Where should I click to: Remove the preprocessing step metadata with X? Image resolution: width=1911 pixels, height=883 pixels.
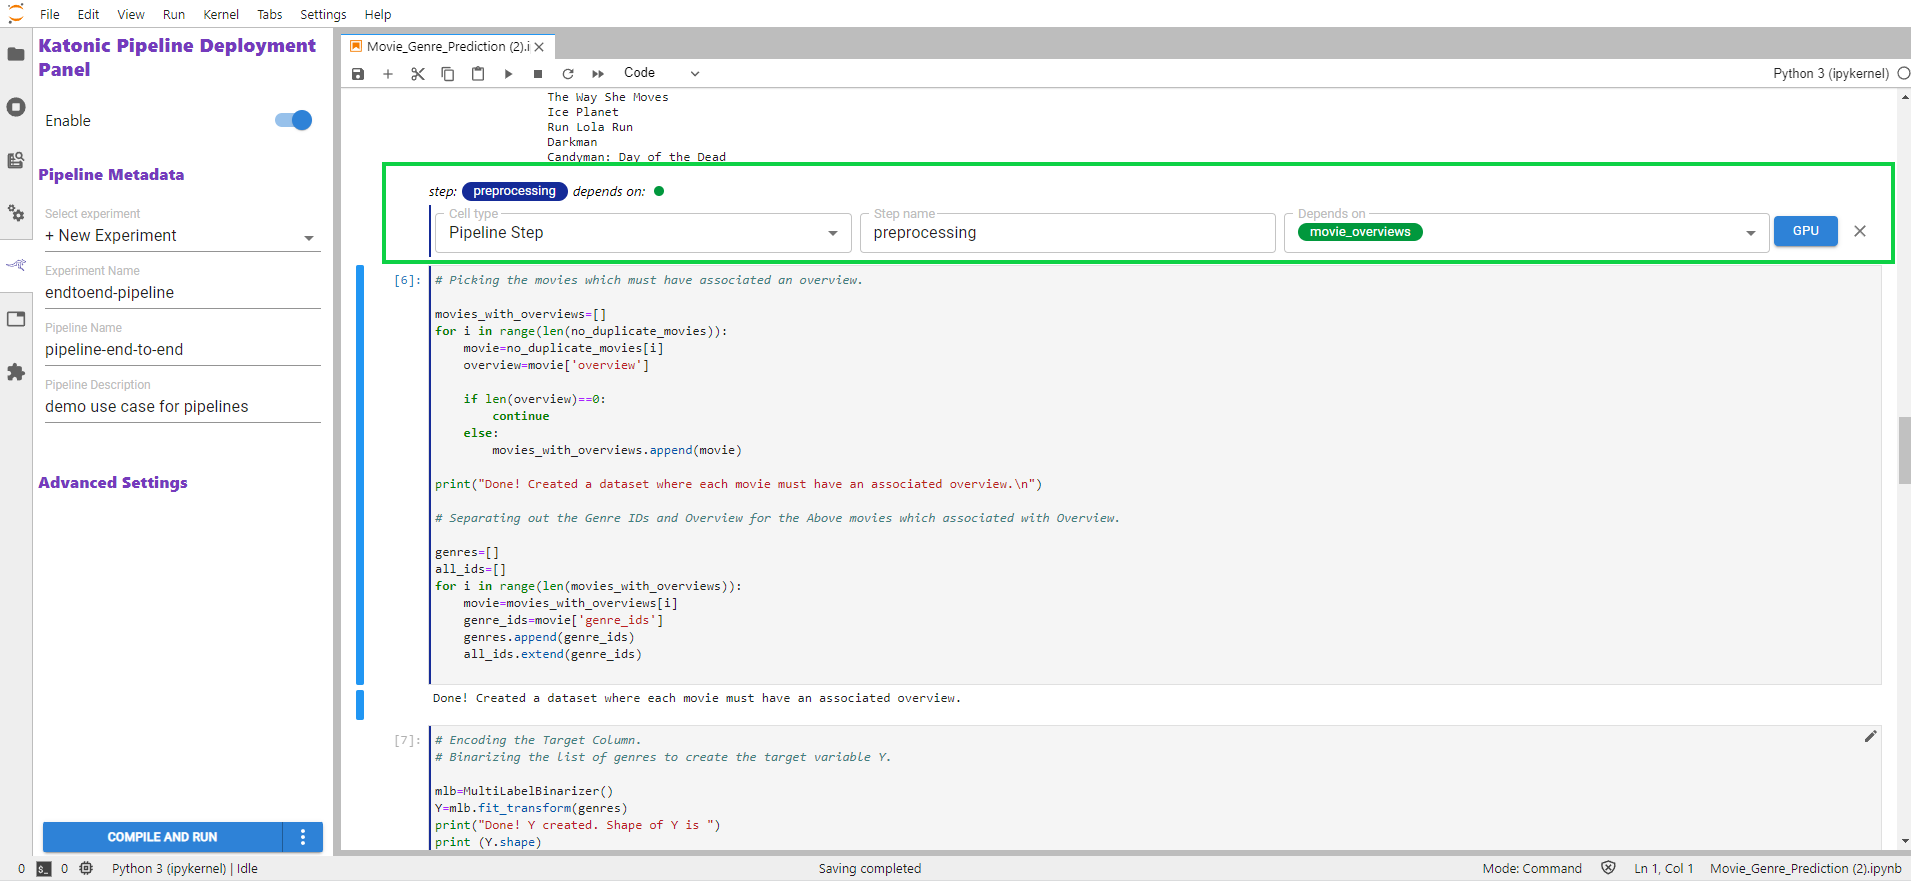point(1860,231)
